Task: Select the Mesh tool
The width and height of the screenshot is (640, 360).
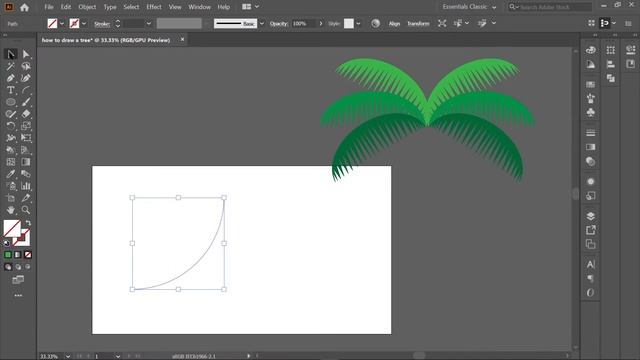Action: point(11,162)
